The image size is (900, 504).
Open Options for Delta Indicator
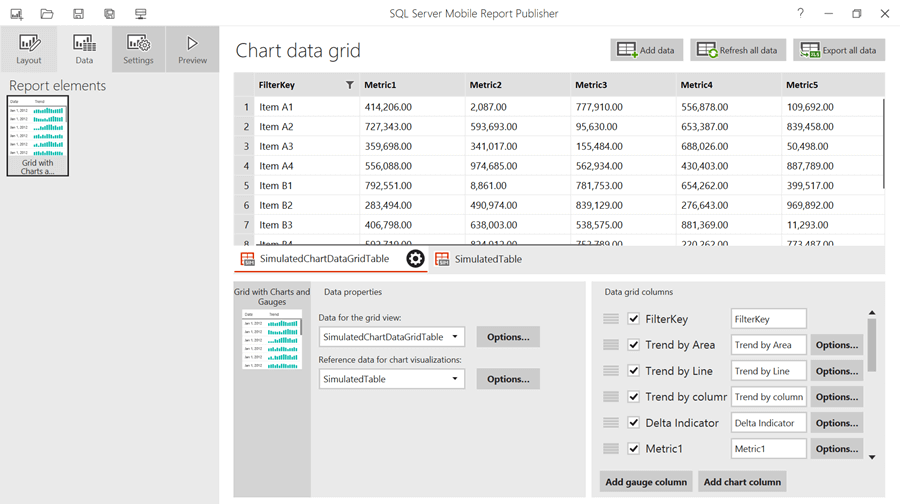(x=837, y=423)
